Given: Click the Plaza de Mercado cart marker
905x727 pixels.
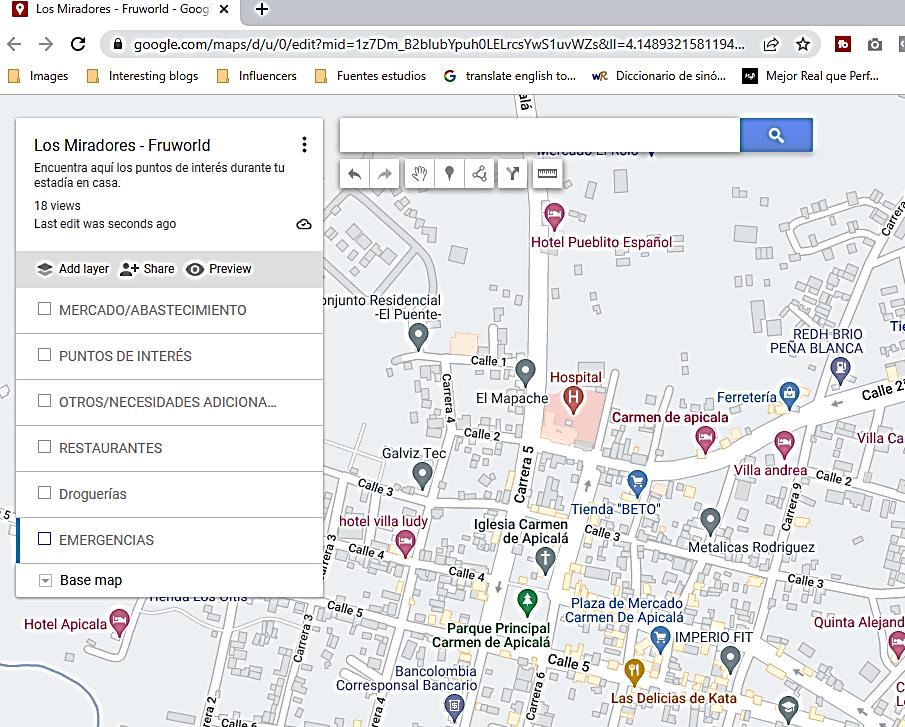Looking at the screenshot, I should point(660,639).
